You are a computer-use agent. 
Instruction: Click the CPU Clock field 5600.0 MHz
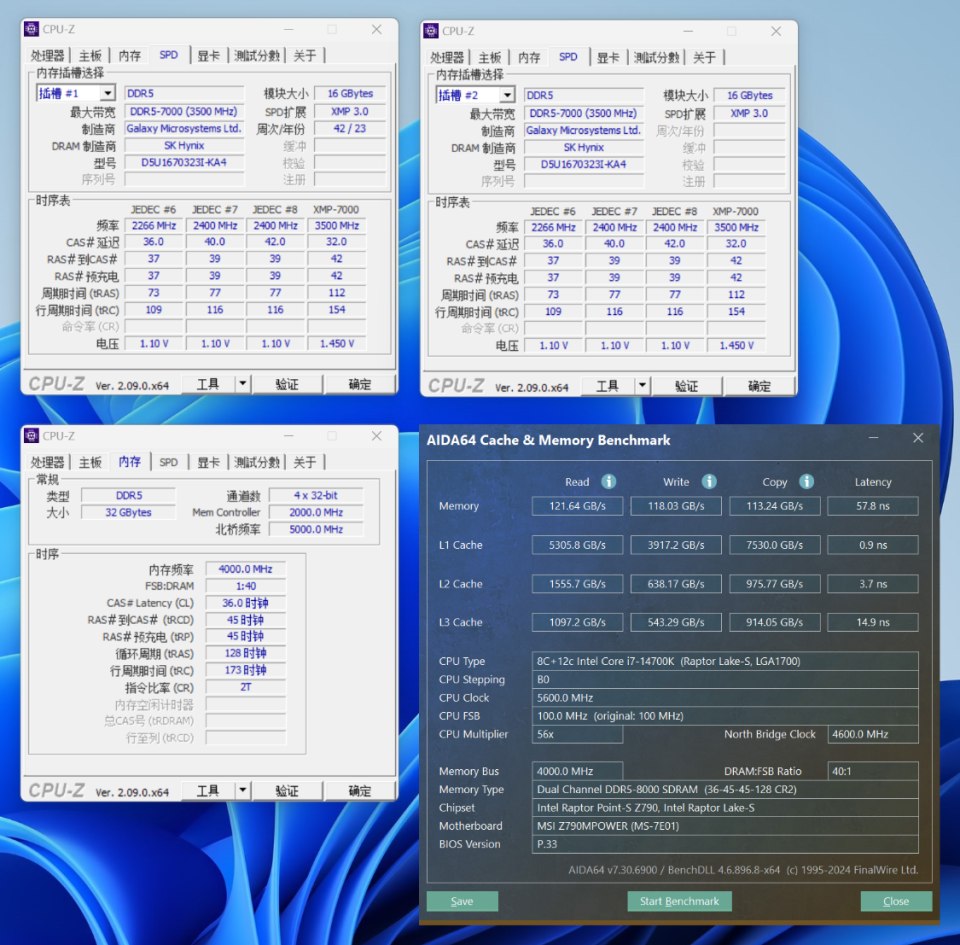(725, 698)
